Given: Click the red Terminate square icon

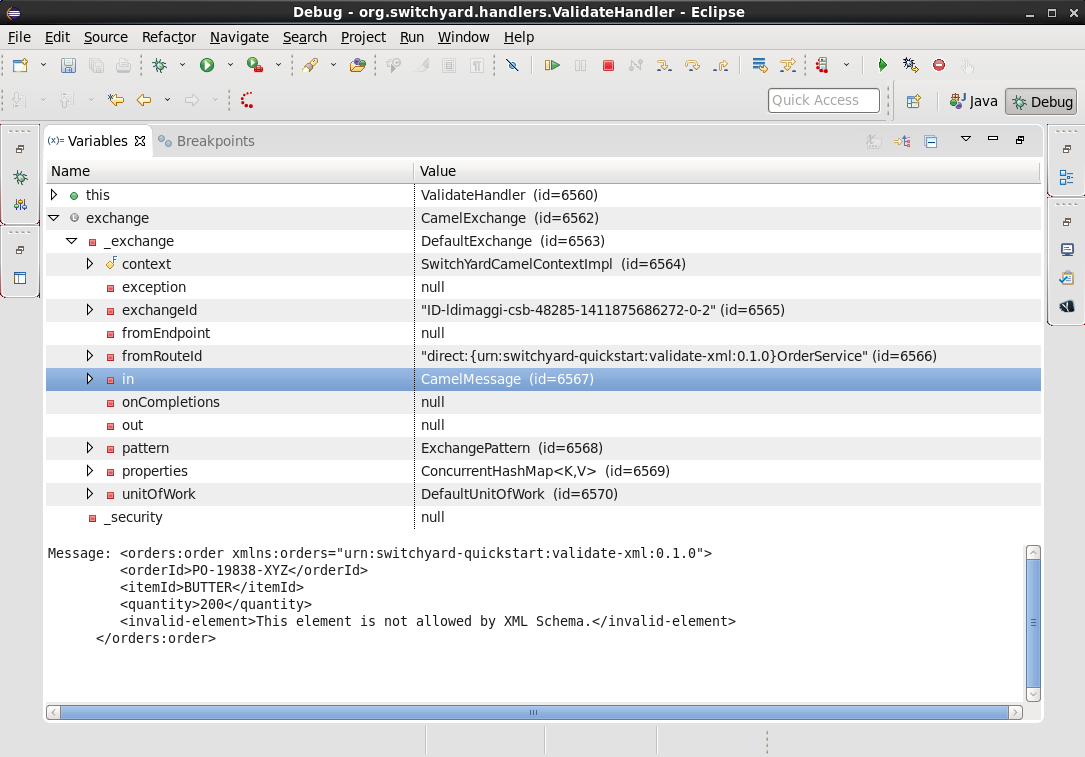Looking at the screenshot, I should tap(608, 65).
